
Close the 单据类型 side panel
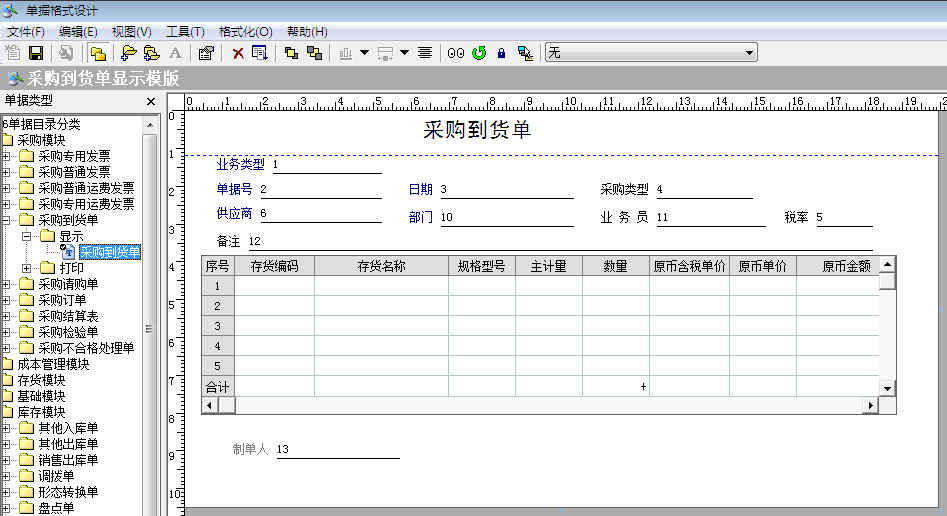point(151,101)
